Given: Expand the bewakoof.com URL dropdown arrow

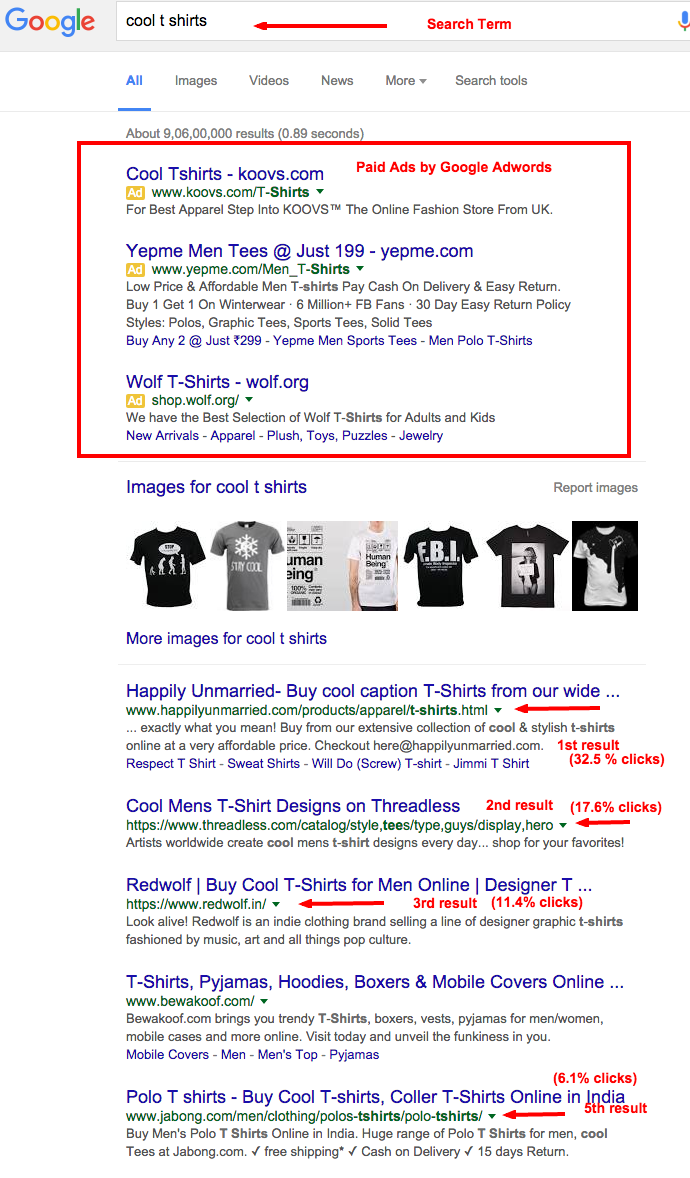Looking at the screenshot, I should point(264,1001).
